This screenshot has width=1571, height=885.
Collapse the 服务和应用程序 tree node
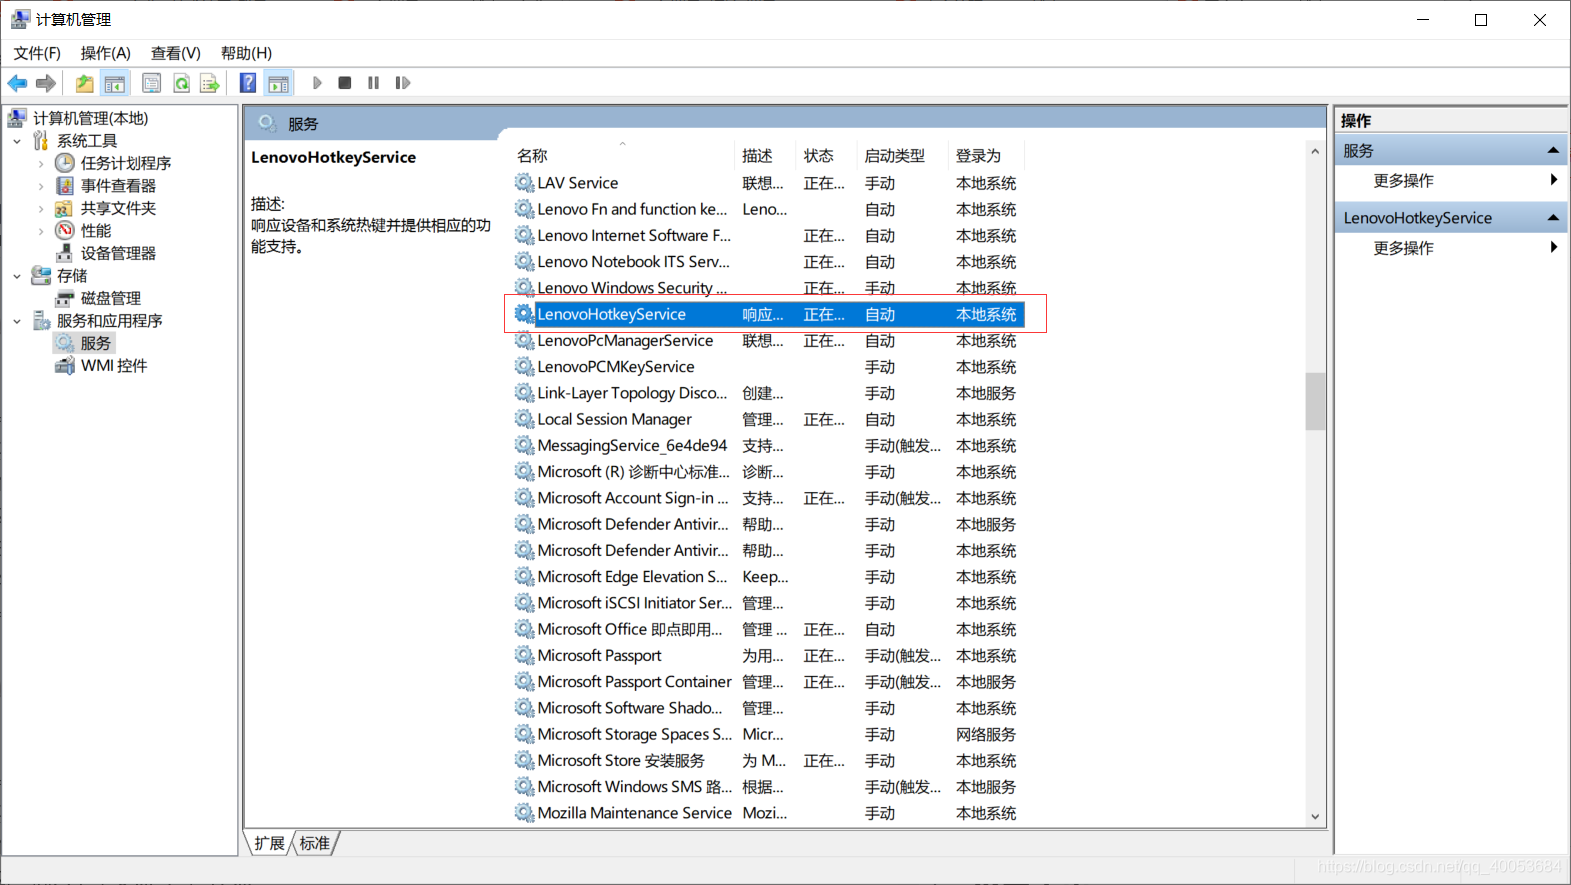17,321
